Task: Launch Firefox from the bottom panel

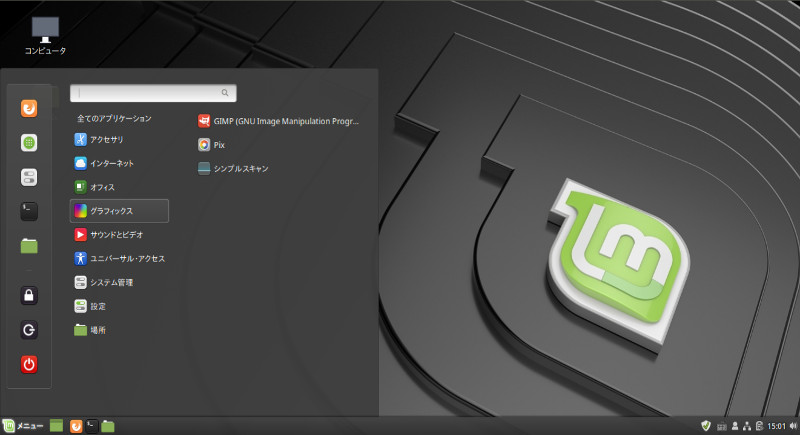Action: click(76, 426)
